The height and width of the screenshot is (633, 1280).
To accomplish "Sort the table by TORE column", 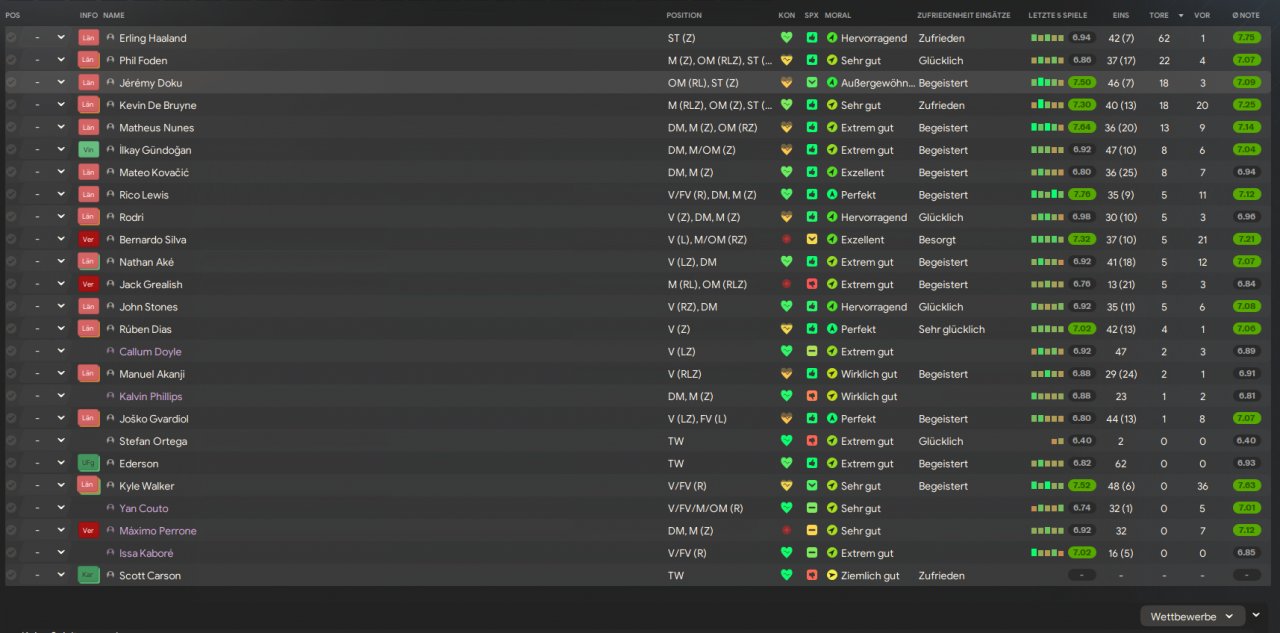I will click(1159, 15).
